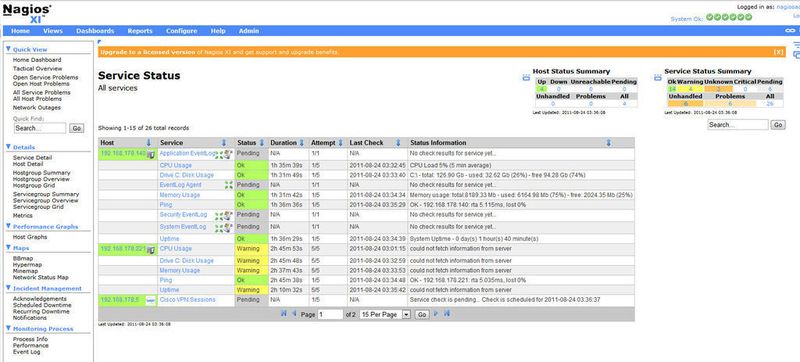Screen dimensions: 800x362
Task: Open Host Graphs in the sidebar
Action: (x=30, y=237)
